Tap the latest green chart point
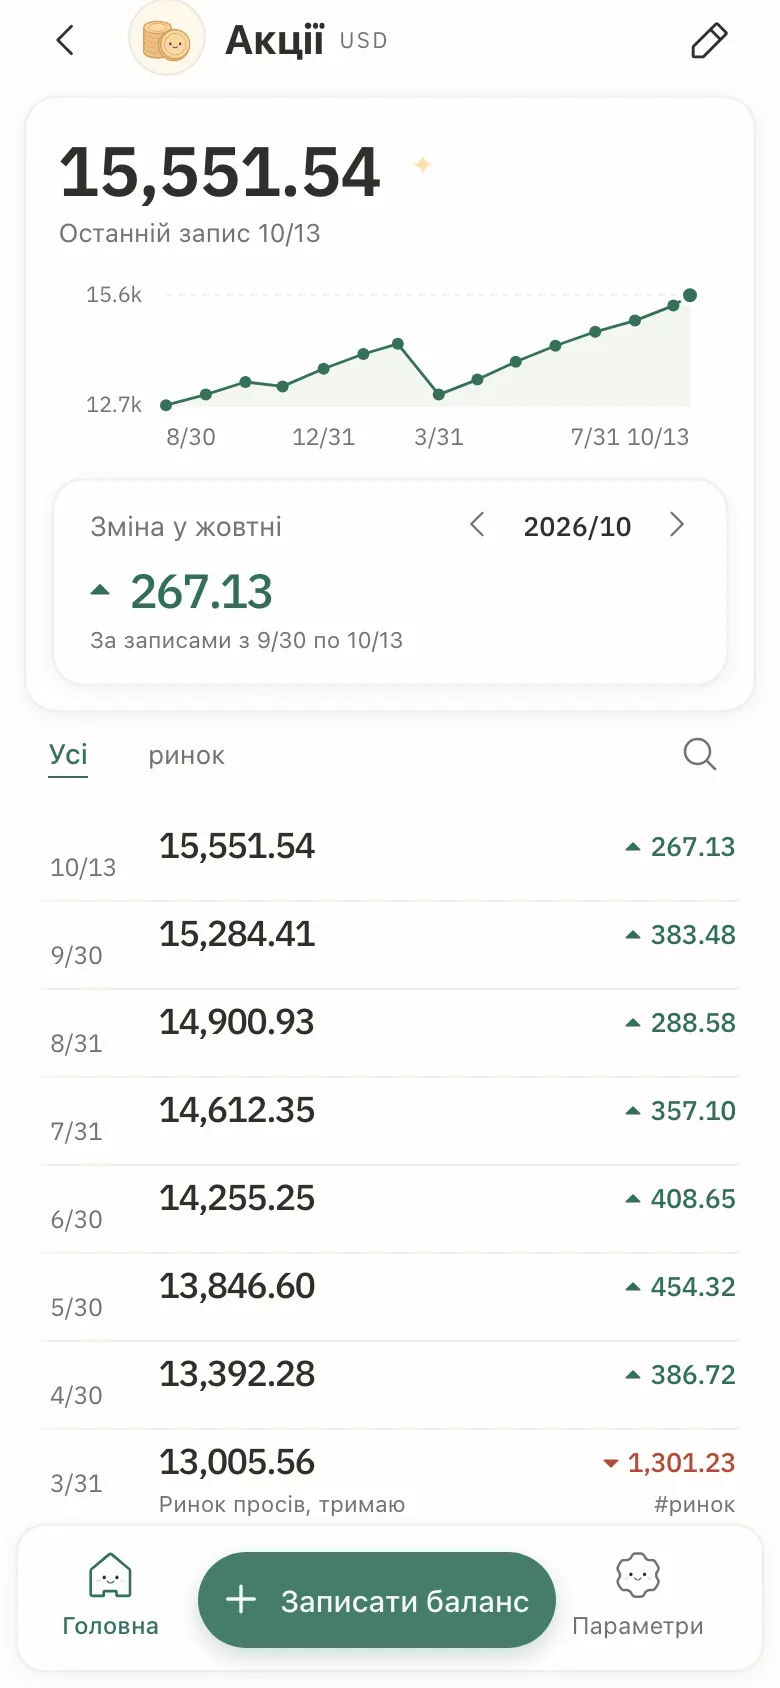 (690, 295)
